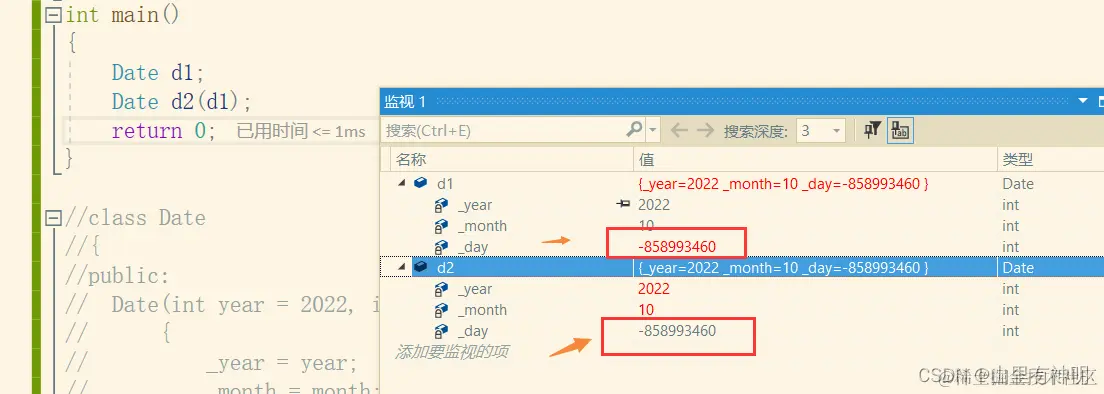Collapse the int main() code block
Viewport: 1104px width, 394px height.
53,15
